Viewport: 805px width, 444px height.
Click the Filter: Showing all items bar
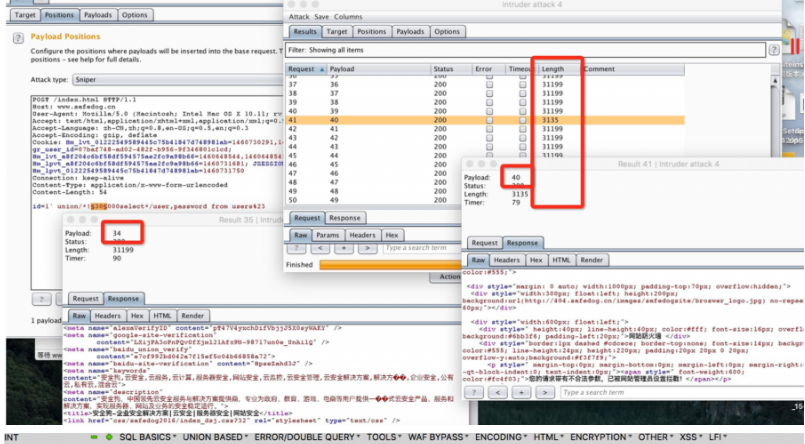[x=525, y=50]
